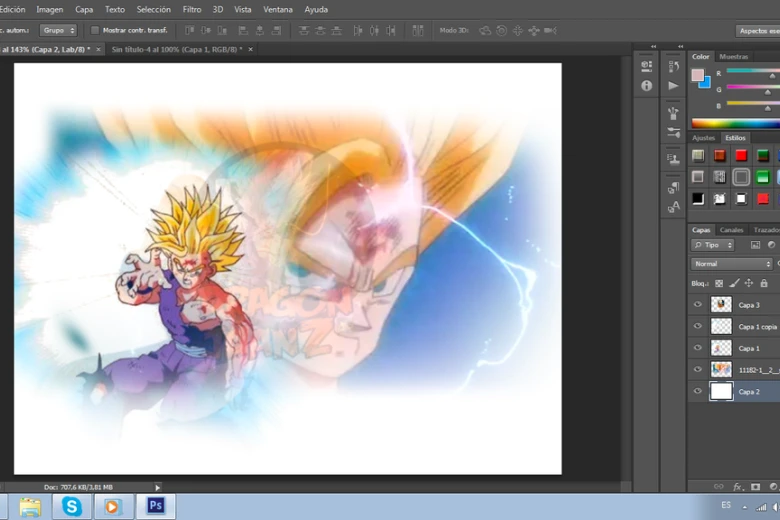Select the 3D roll mode icon
The height and width of the screenshot is (520, 780).
(x=501, y=30)
